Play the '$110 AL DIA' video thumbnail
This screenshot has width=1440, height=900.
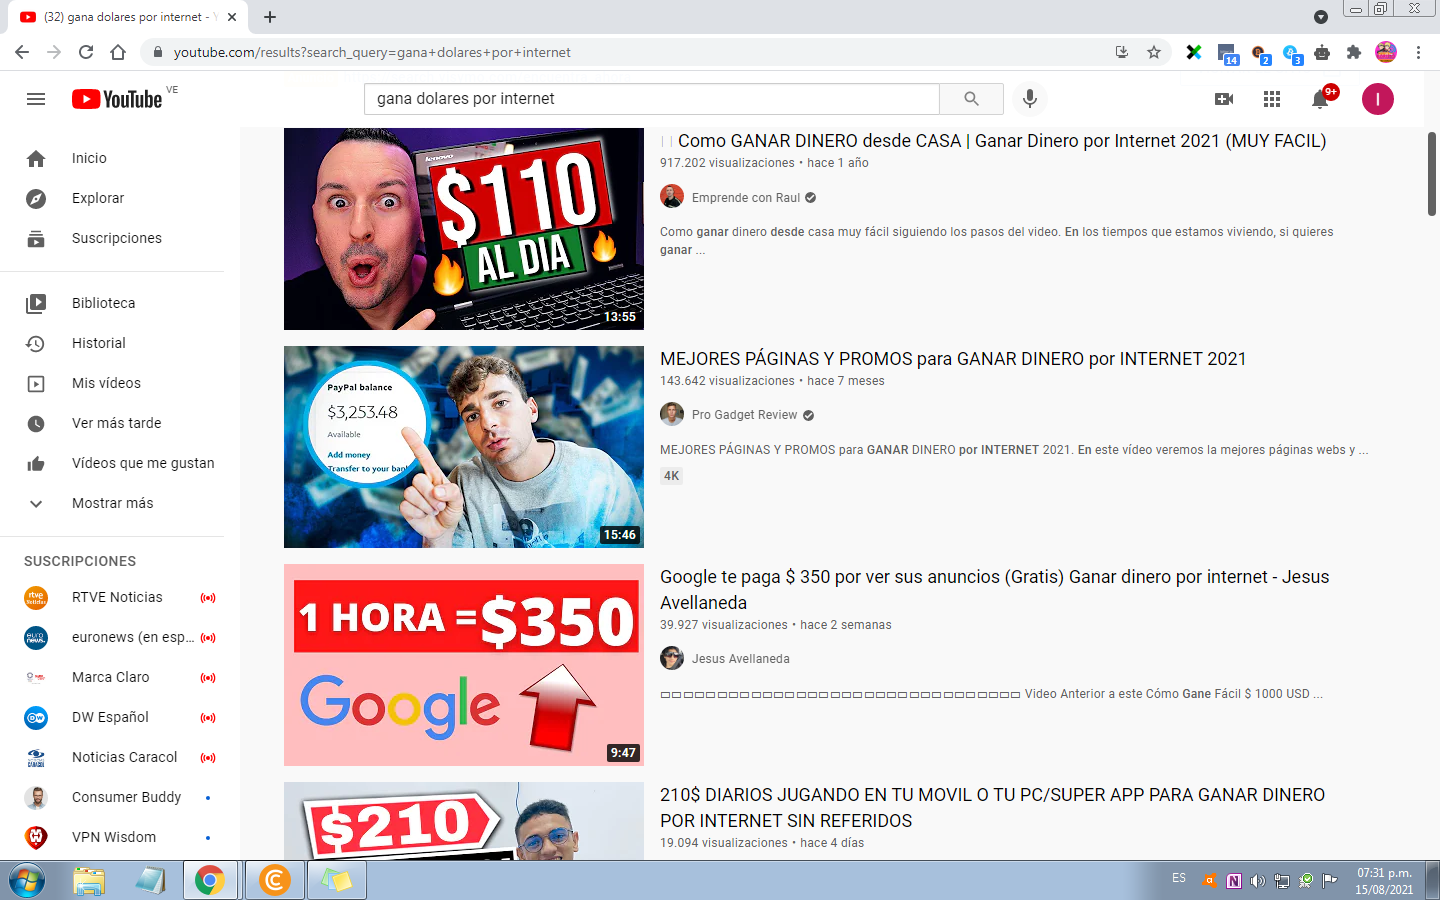[464, 229]
